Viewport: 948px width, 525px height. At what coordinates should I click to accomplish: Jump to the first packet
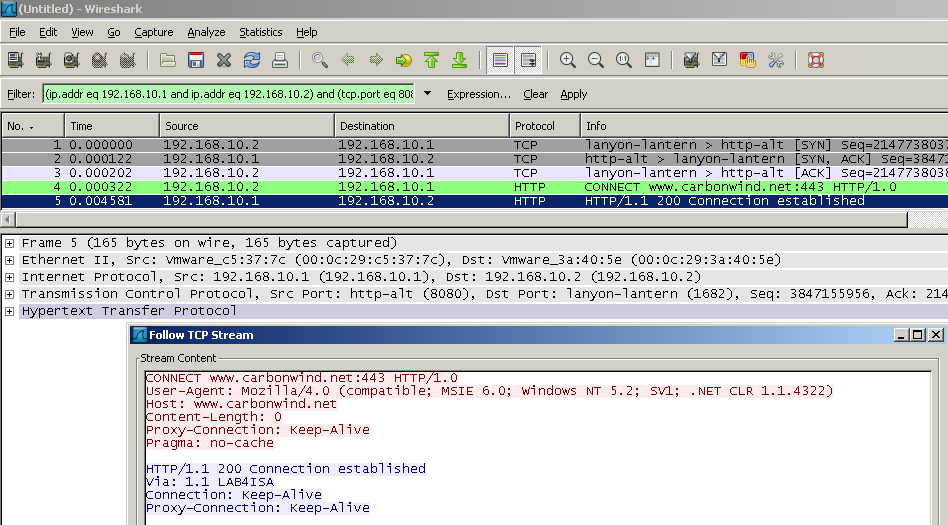click(432, 60)
